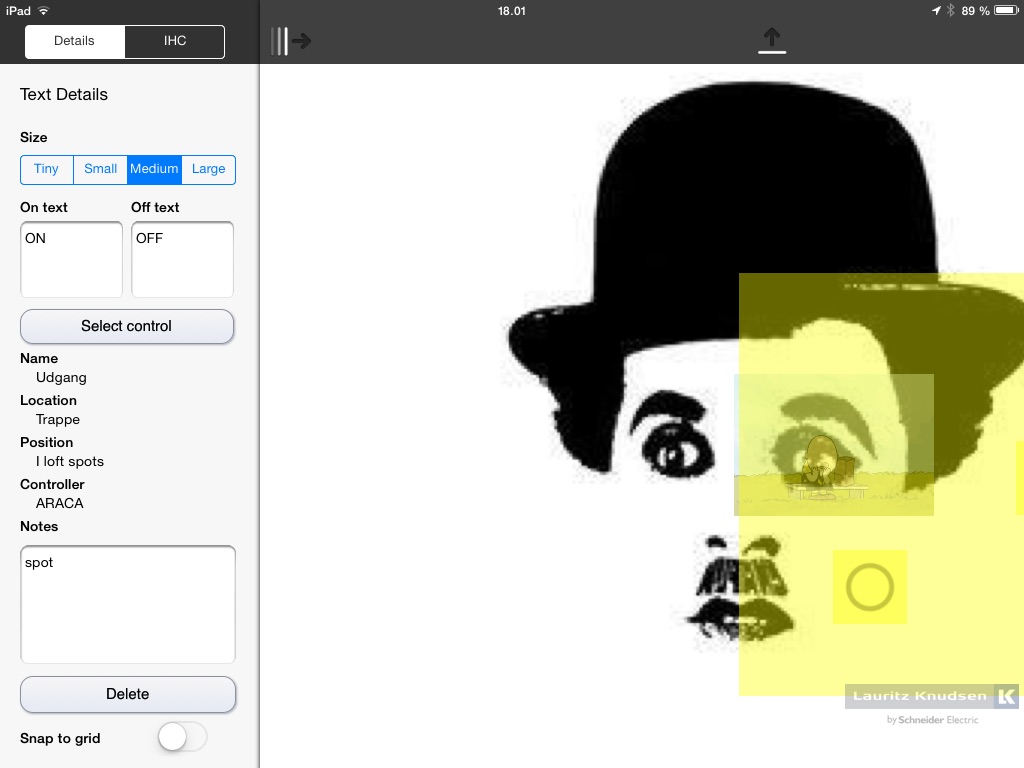Screen dimensions: 1024x768
Task: Tap the Lauritz Knudsen logo
Action: tap(932, 697)
